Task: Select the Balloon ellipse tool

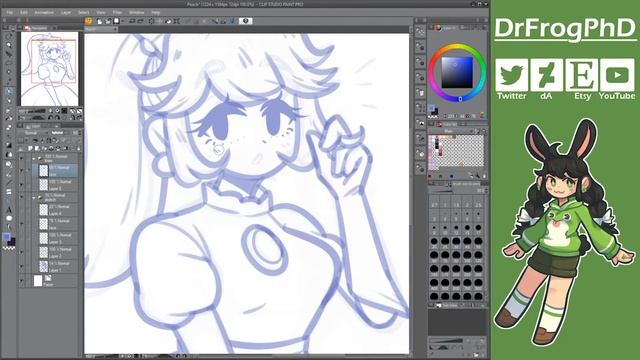Action: (x=9, y=218)
